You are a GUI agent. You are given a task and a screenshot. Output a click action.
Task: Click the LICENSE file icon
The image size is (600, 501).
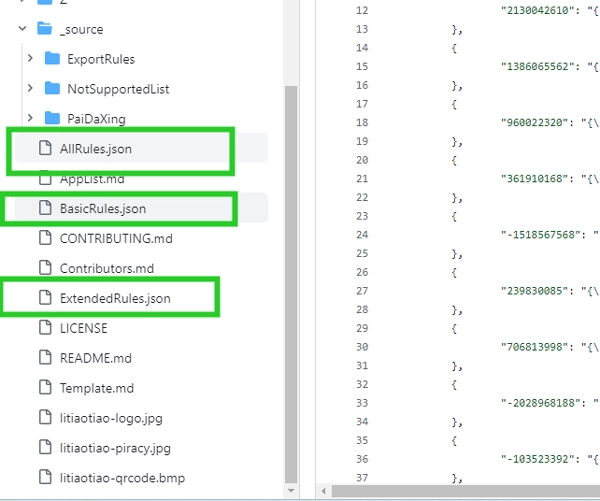tap(44, 328)
